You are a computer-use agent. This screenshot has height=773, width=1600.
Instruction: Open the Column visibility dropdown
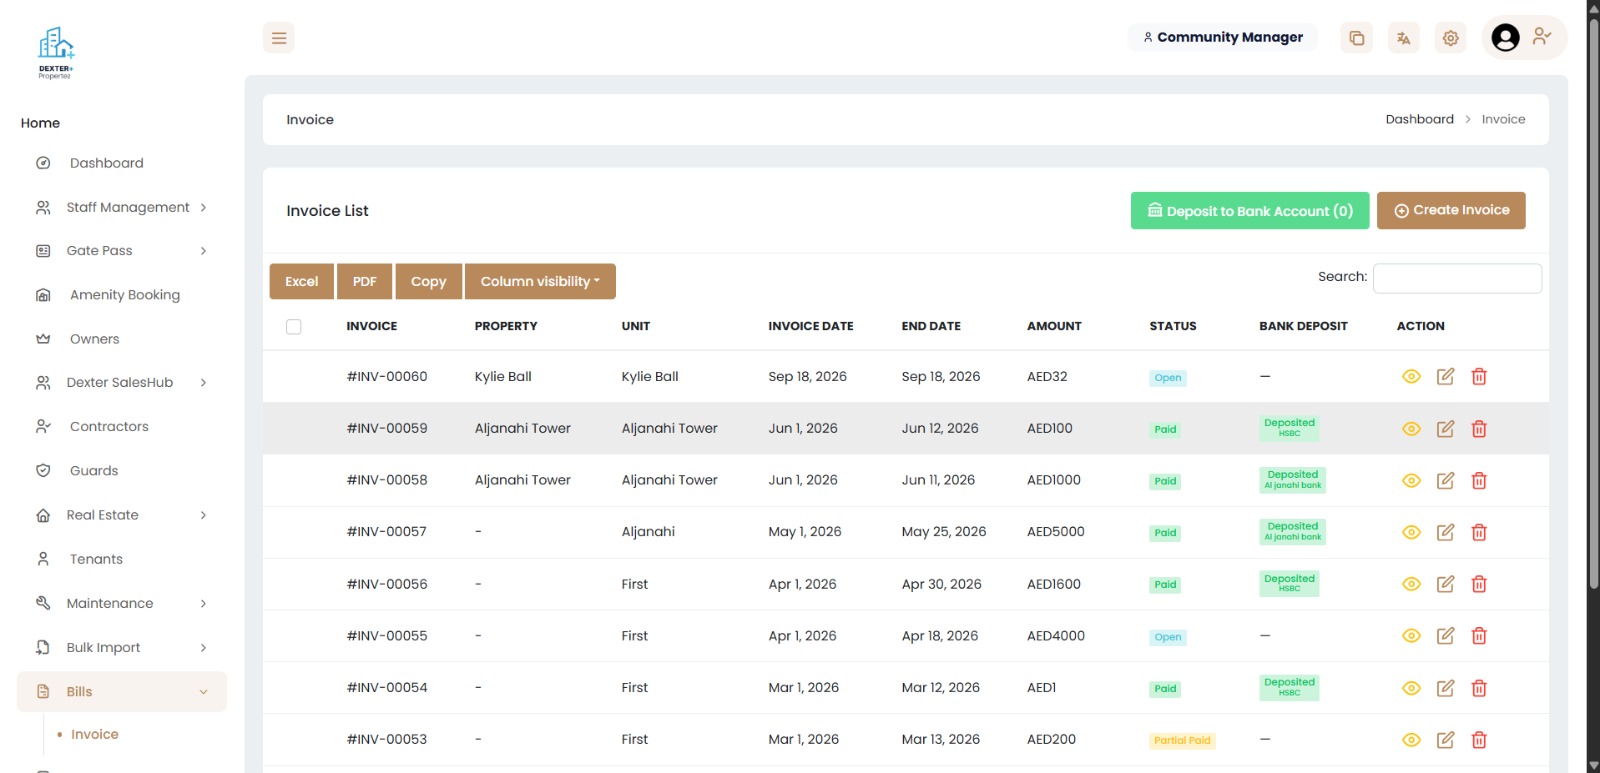coord(540,282)
